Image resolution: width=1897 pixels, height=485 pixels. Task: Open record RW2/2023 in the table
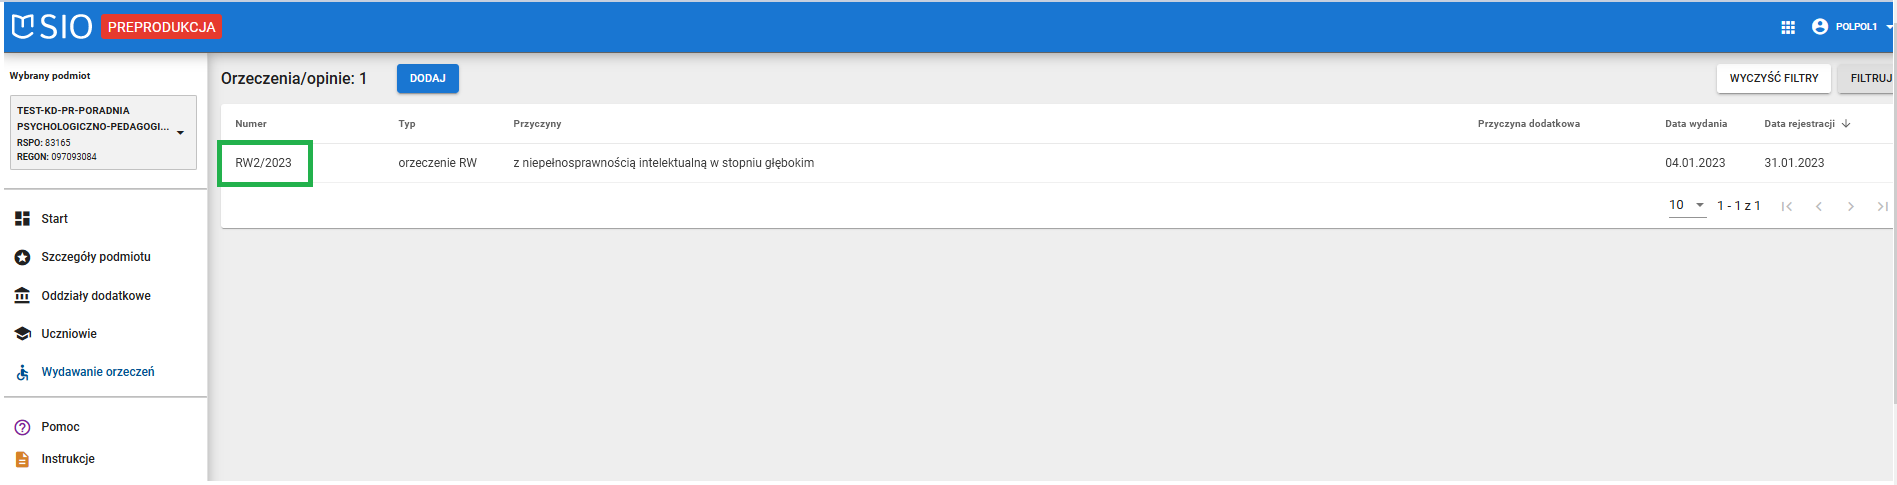[x=264, y=163]
